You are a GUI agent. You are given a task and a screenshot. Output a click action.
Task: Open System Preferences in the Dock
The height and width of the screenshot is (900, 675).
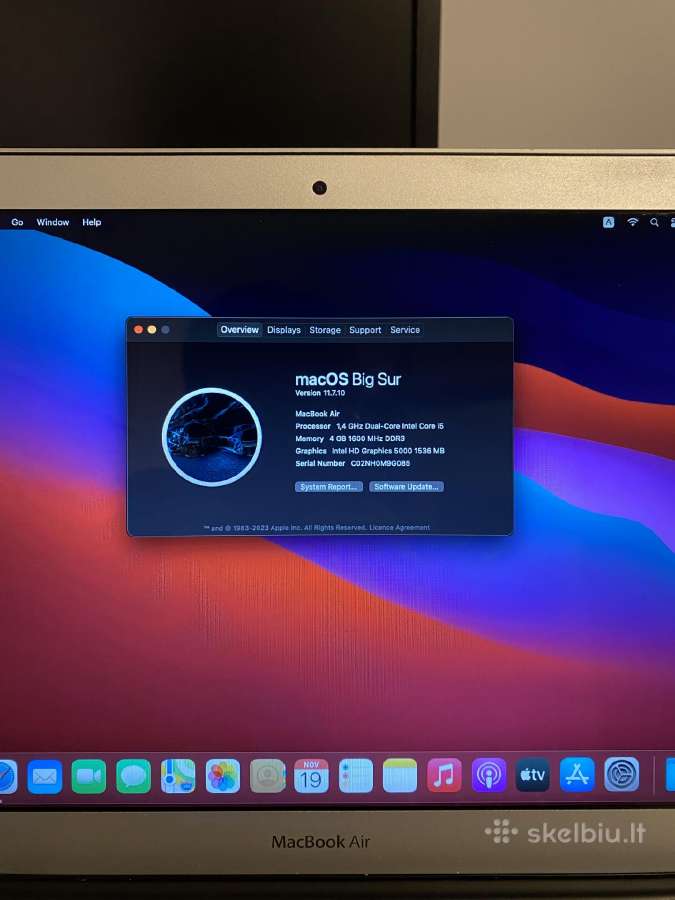pos(622,774)
